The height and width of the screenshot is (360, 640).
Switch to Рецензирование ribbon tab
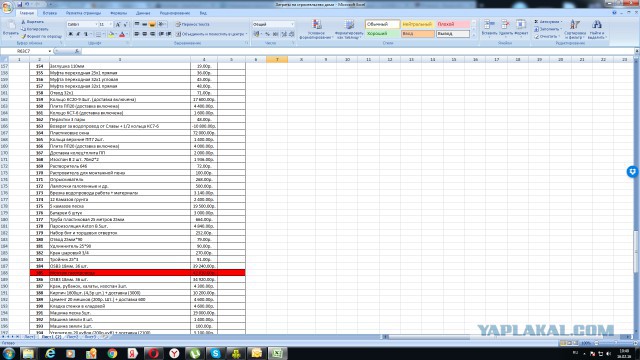click(175, 13)
